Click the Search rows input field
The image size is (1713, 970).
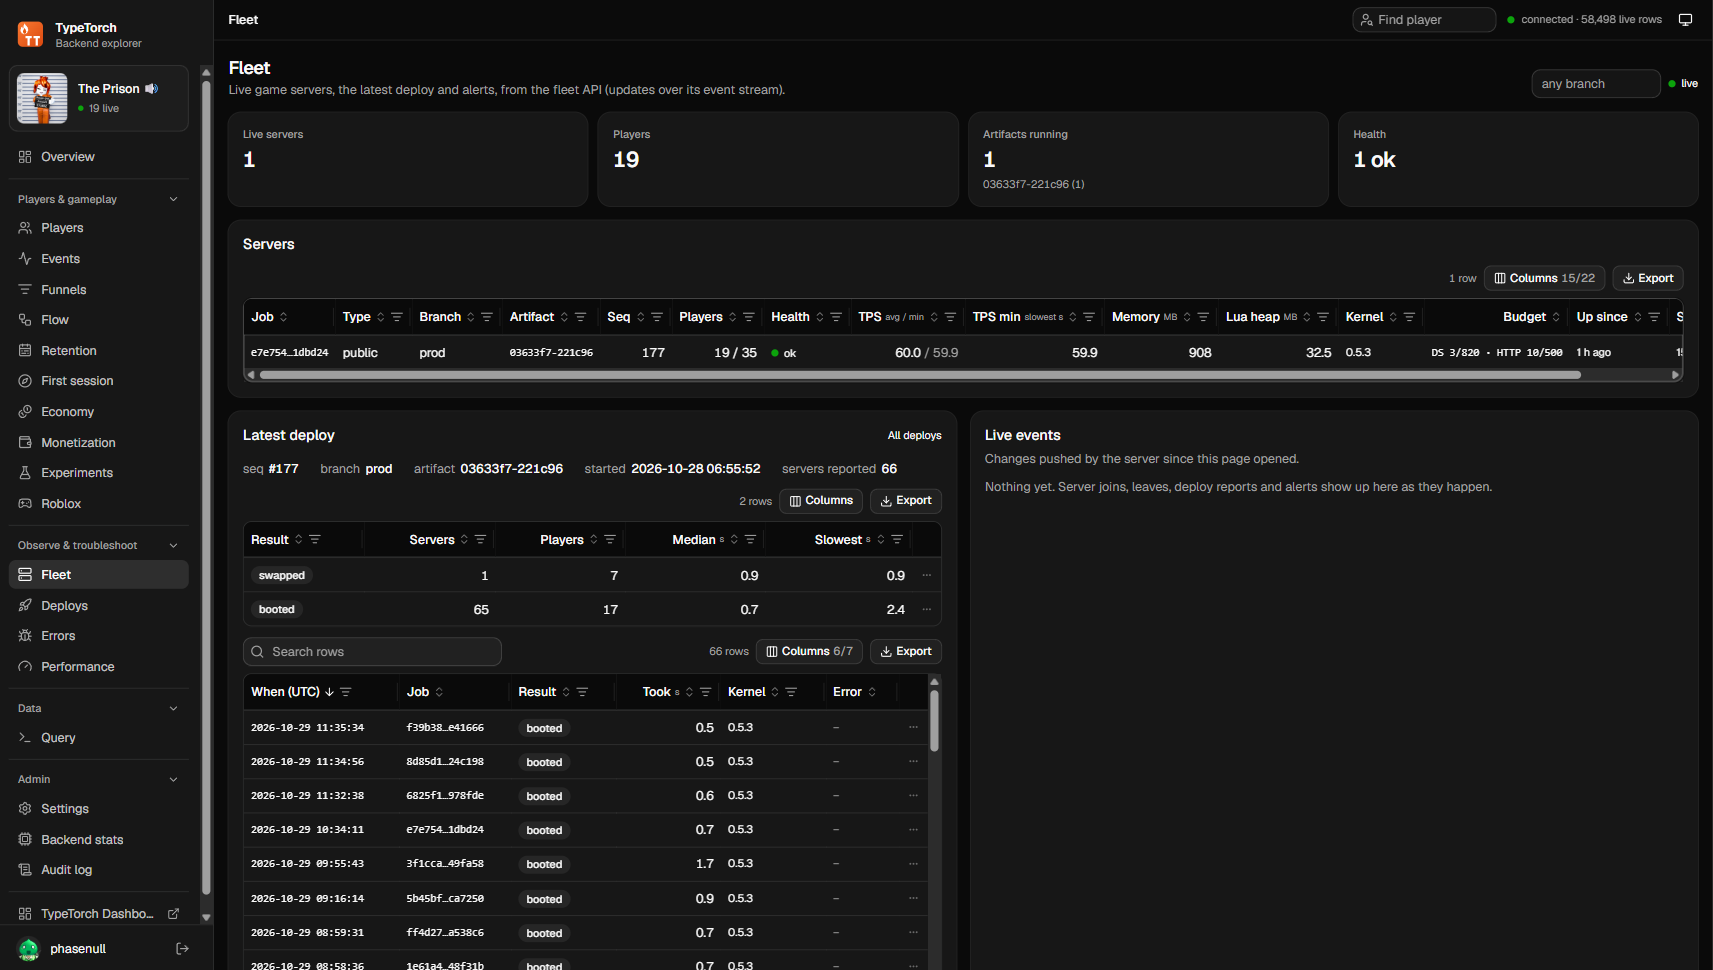pyautogui.click(x=372, y=652)
